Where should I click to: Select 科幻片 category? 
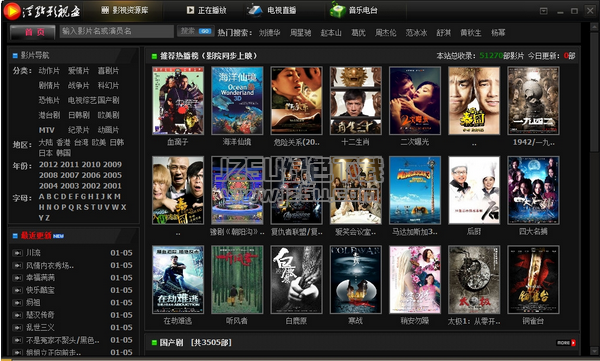pyautogui.click(x=108, y=85)
